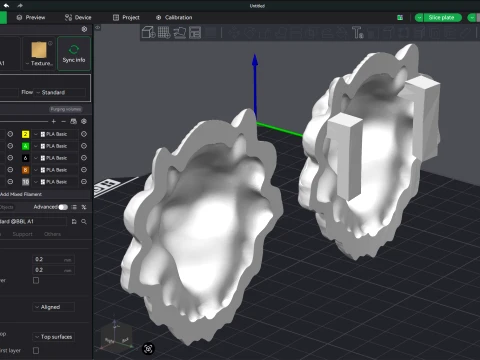This screenshot has width=480, height=360.
Task: Switch to the Project tab
Action: click(126, 18)
